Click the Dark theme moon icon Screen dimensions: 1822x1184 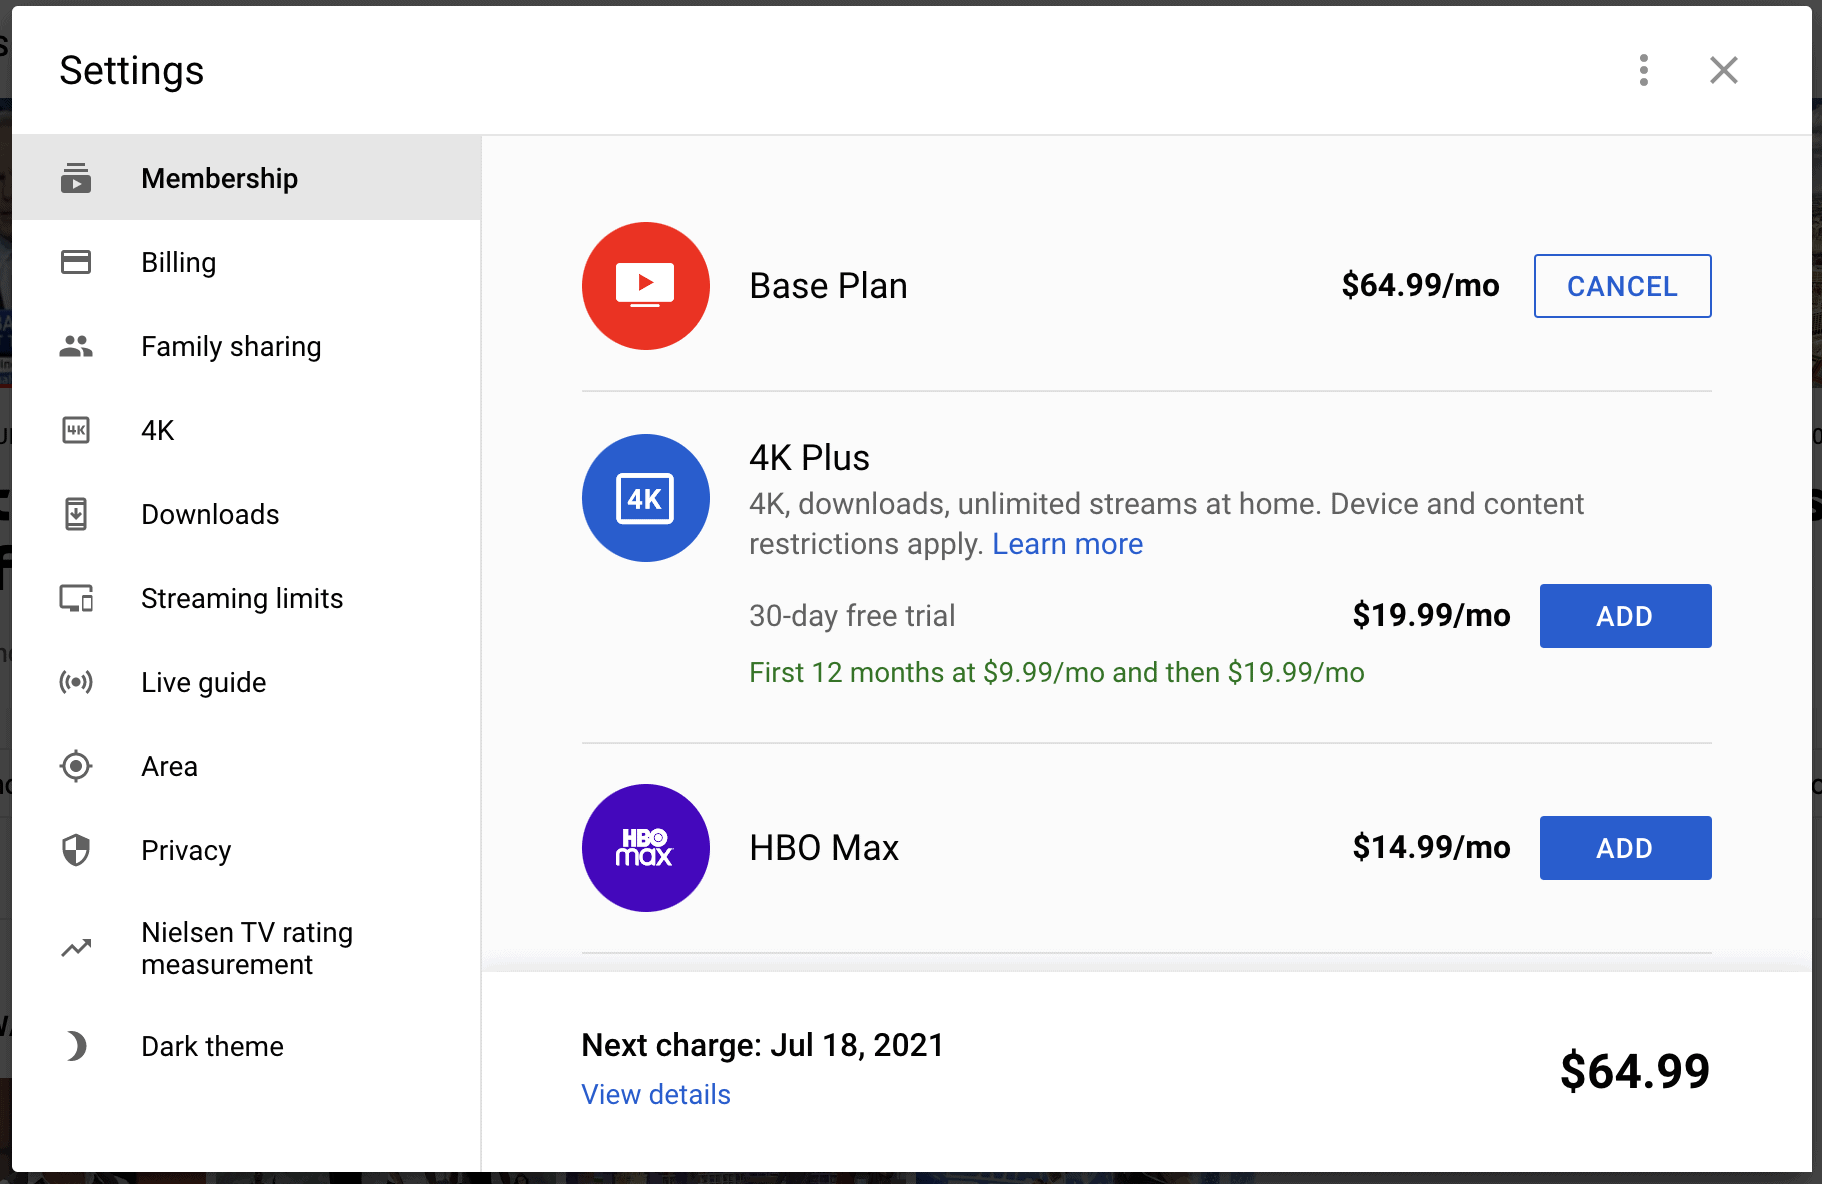click(x=76, y=1046)
